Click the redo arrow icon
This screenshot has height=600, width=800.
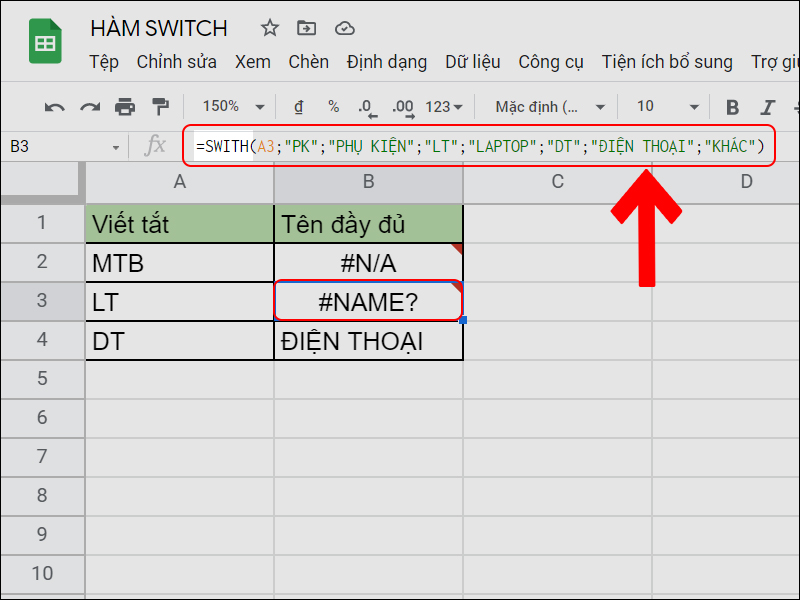(x=90, y=107)
